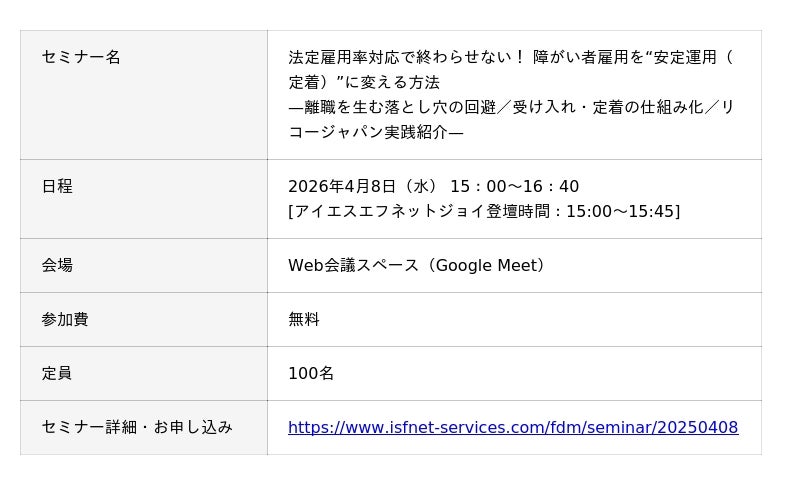The image size is (800, 485).
Task: Click the line 定着）”に変える方法
Action: [364, 83]
